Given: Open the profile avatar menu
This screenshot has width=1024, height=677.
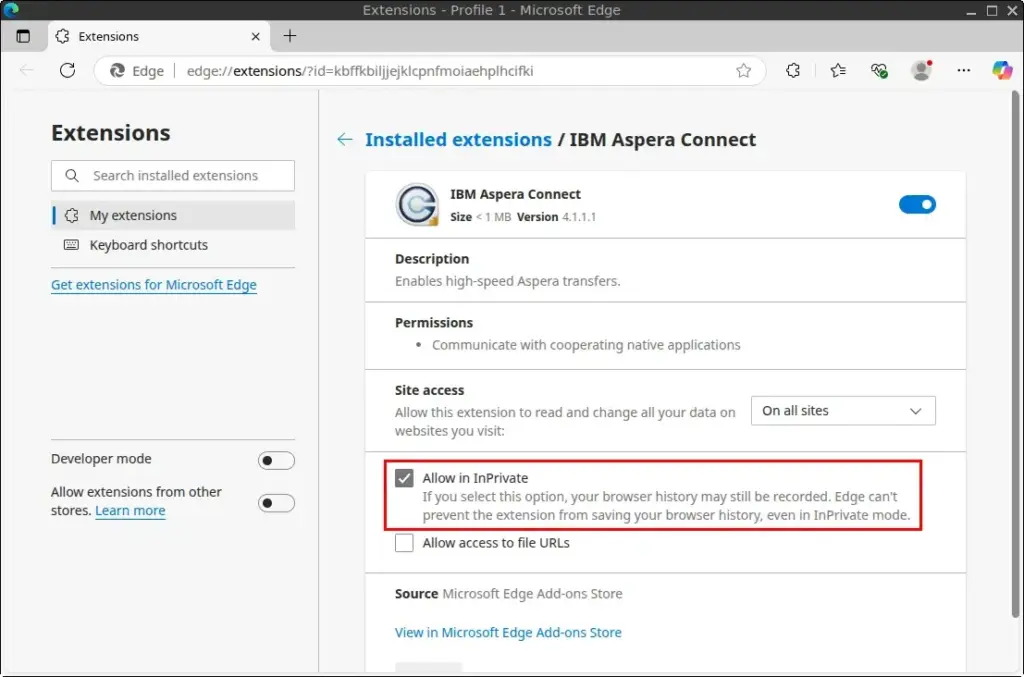Looking at the screenshot, I should [x=921, y=71].
